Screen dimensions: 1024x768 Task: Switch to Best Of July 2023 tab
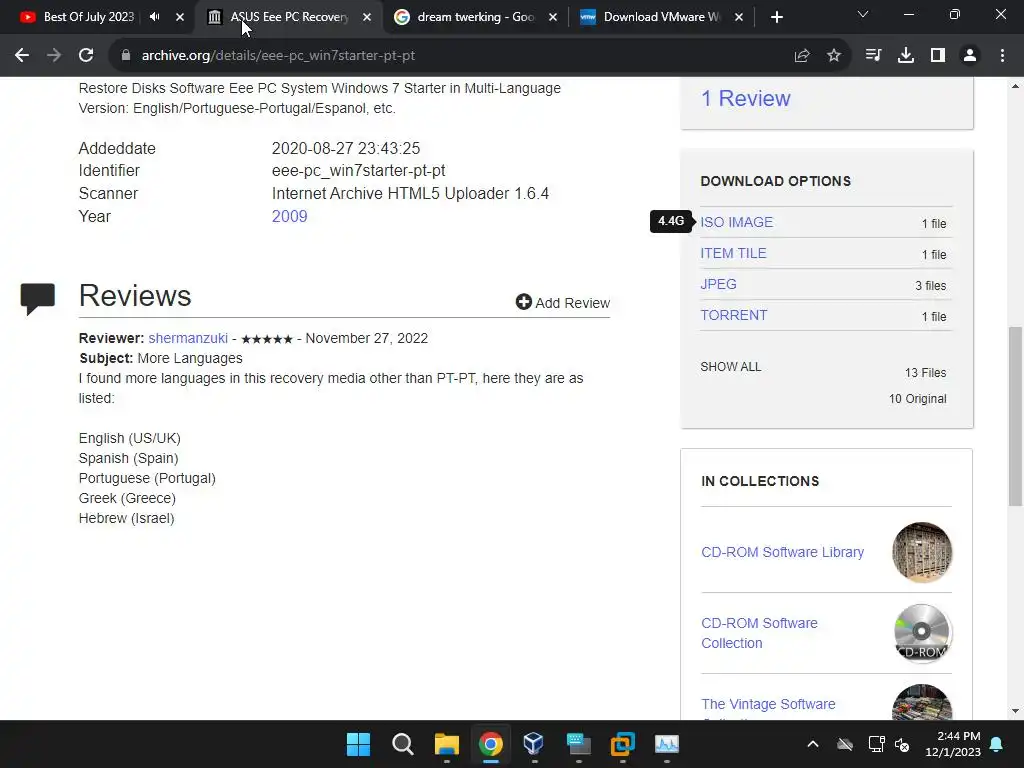tap(88, 17)
